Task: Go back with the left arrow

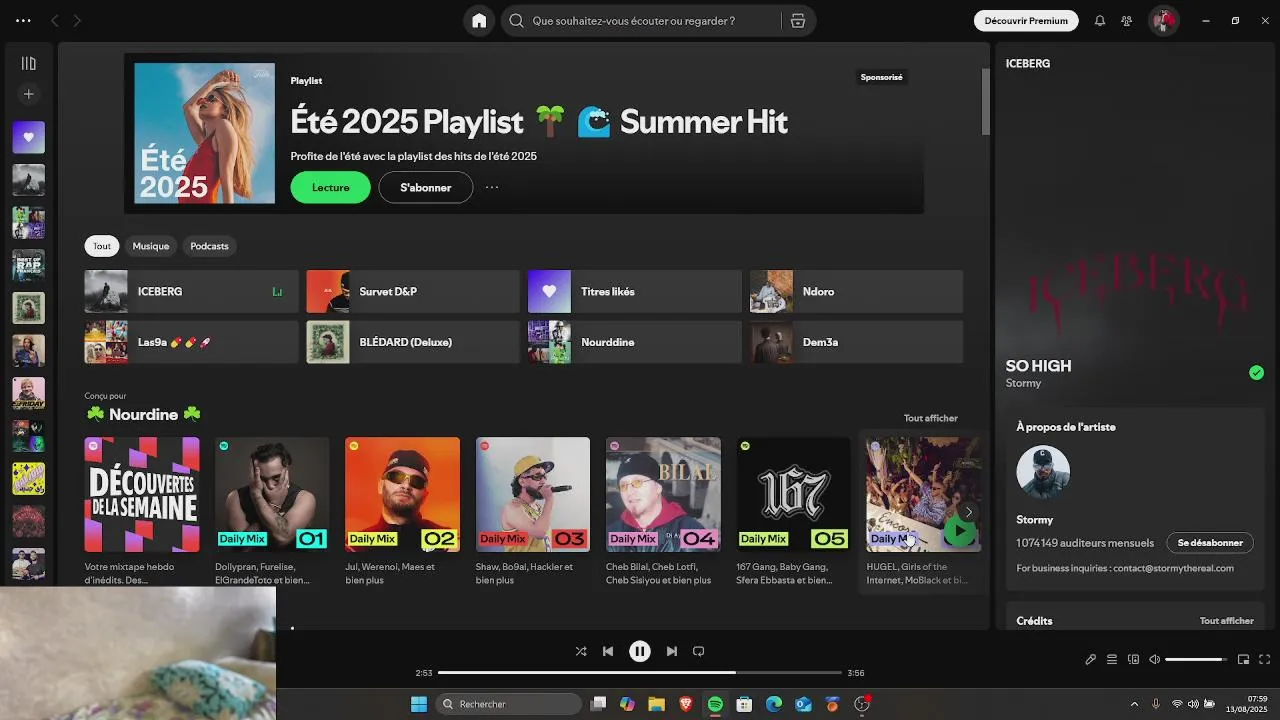Action: coord(55,21)
